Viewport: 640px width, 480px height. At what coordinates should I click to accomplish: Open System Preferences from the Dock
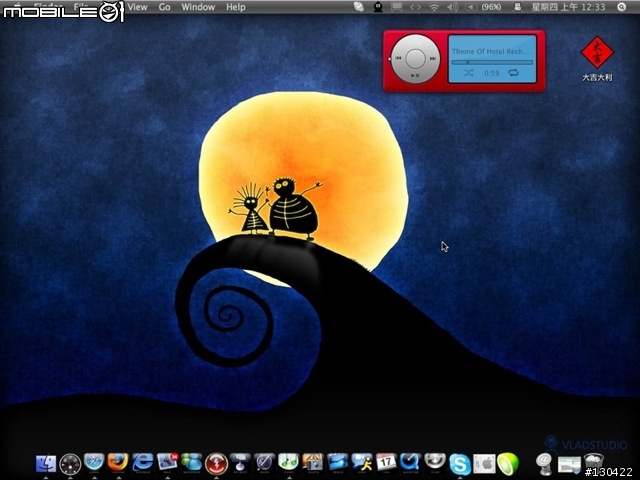pyautogui.click(x=484, y=464)
